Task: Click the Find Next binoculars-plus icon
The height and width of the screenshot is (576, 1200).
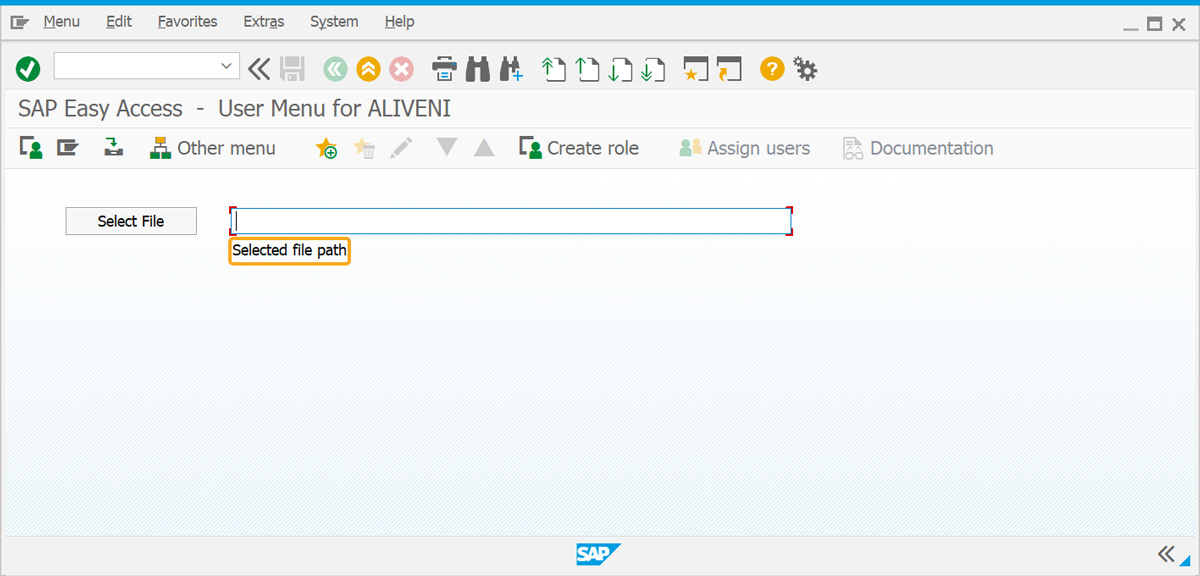Action: (511, 69)
